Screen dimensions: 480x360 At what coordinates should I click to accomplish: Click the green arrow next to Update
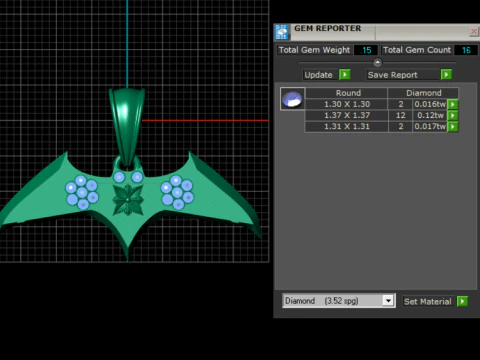coord(345,75)
